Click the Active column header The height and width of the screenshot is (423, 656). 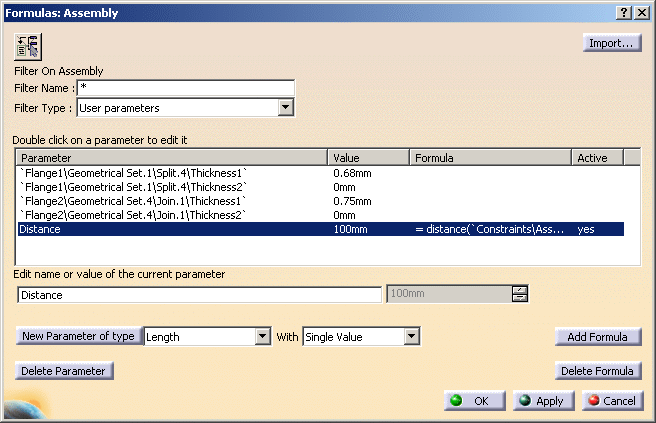(x=597, y=158)
